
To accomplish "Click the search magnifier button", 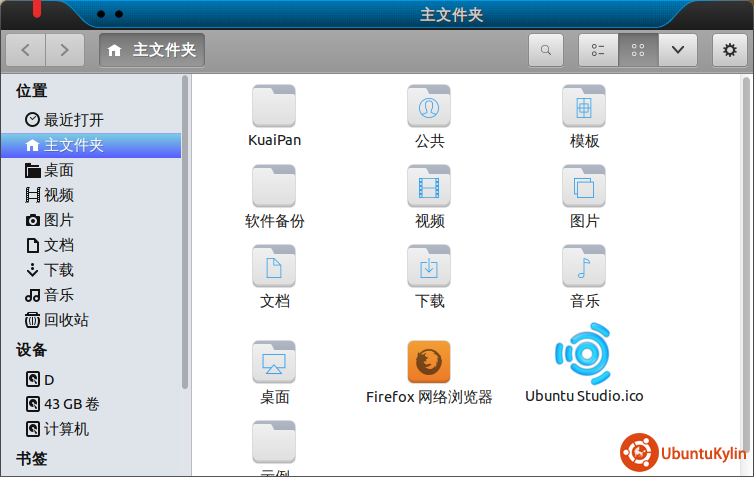I will click(545, 50).
